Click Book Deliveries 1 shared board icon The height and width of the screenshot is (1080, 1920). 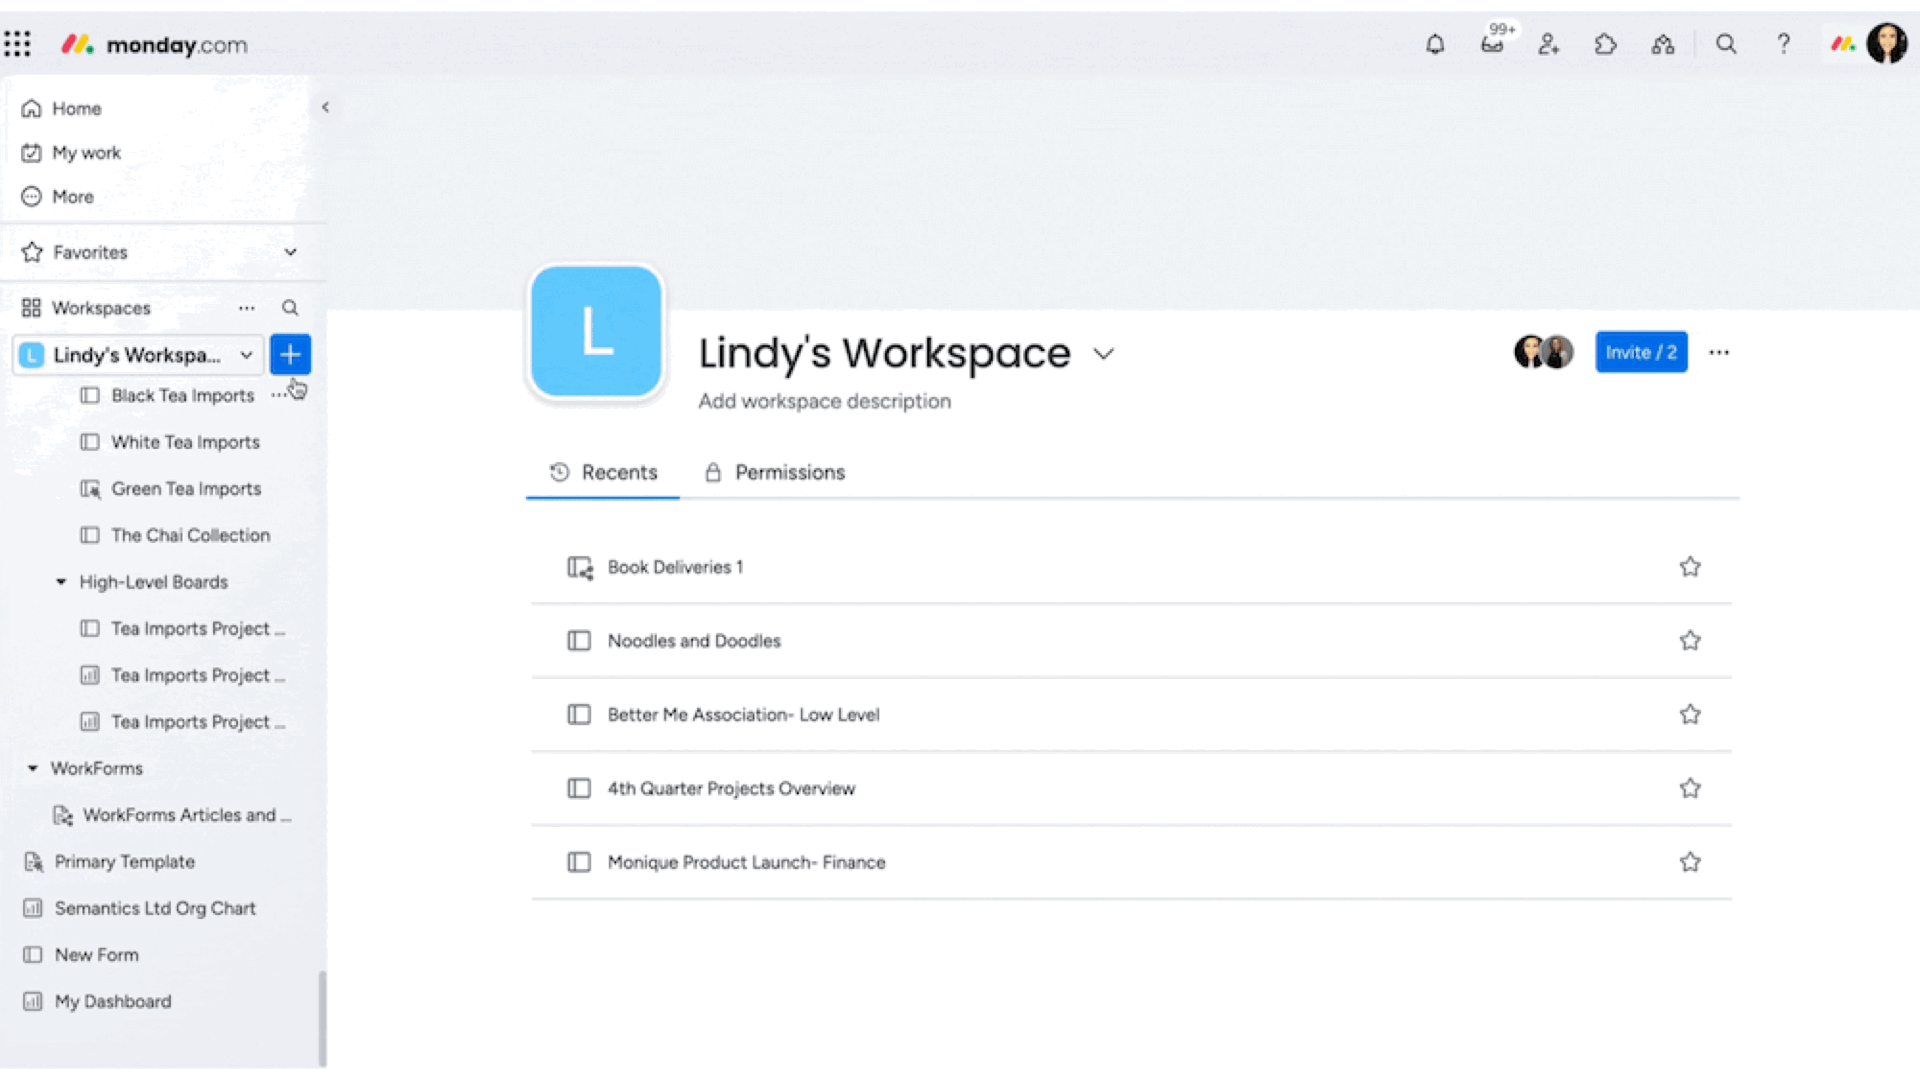[580, 568]
